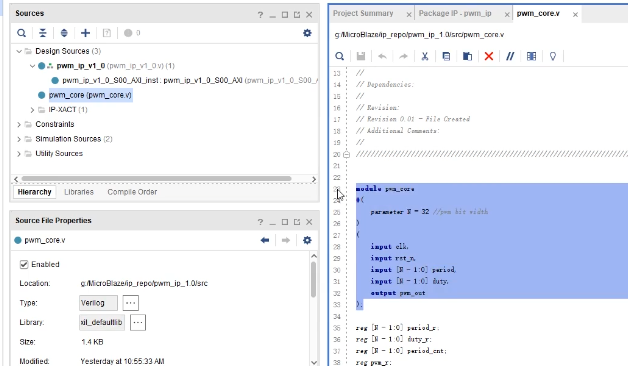628x366 pixels.
Task: Float the Sources panel
Action: pos(297,15)
